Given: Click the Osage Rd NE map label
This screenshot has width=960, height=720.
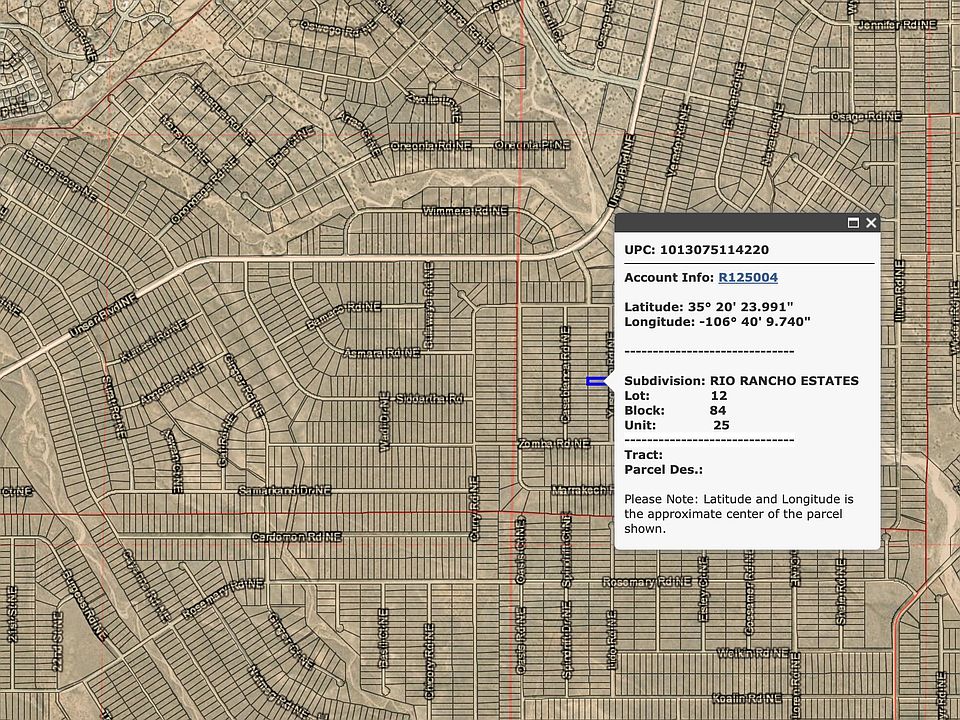Looking at the screenshot, I should tap(866, 116).
